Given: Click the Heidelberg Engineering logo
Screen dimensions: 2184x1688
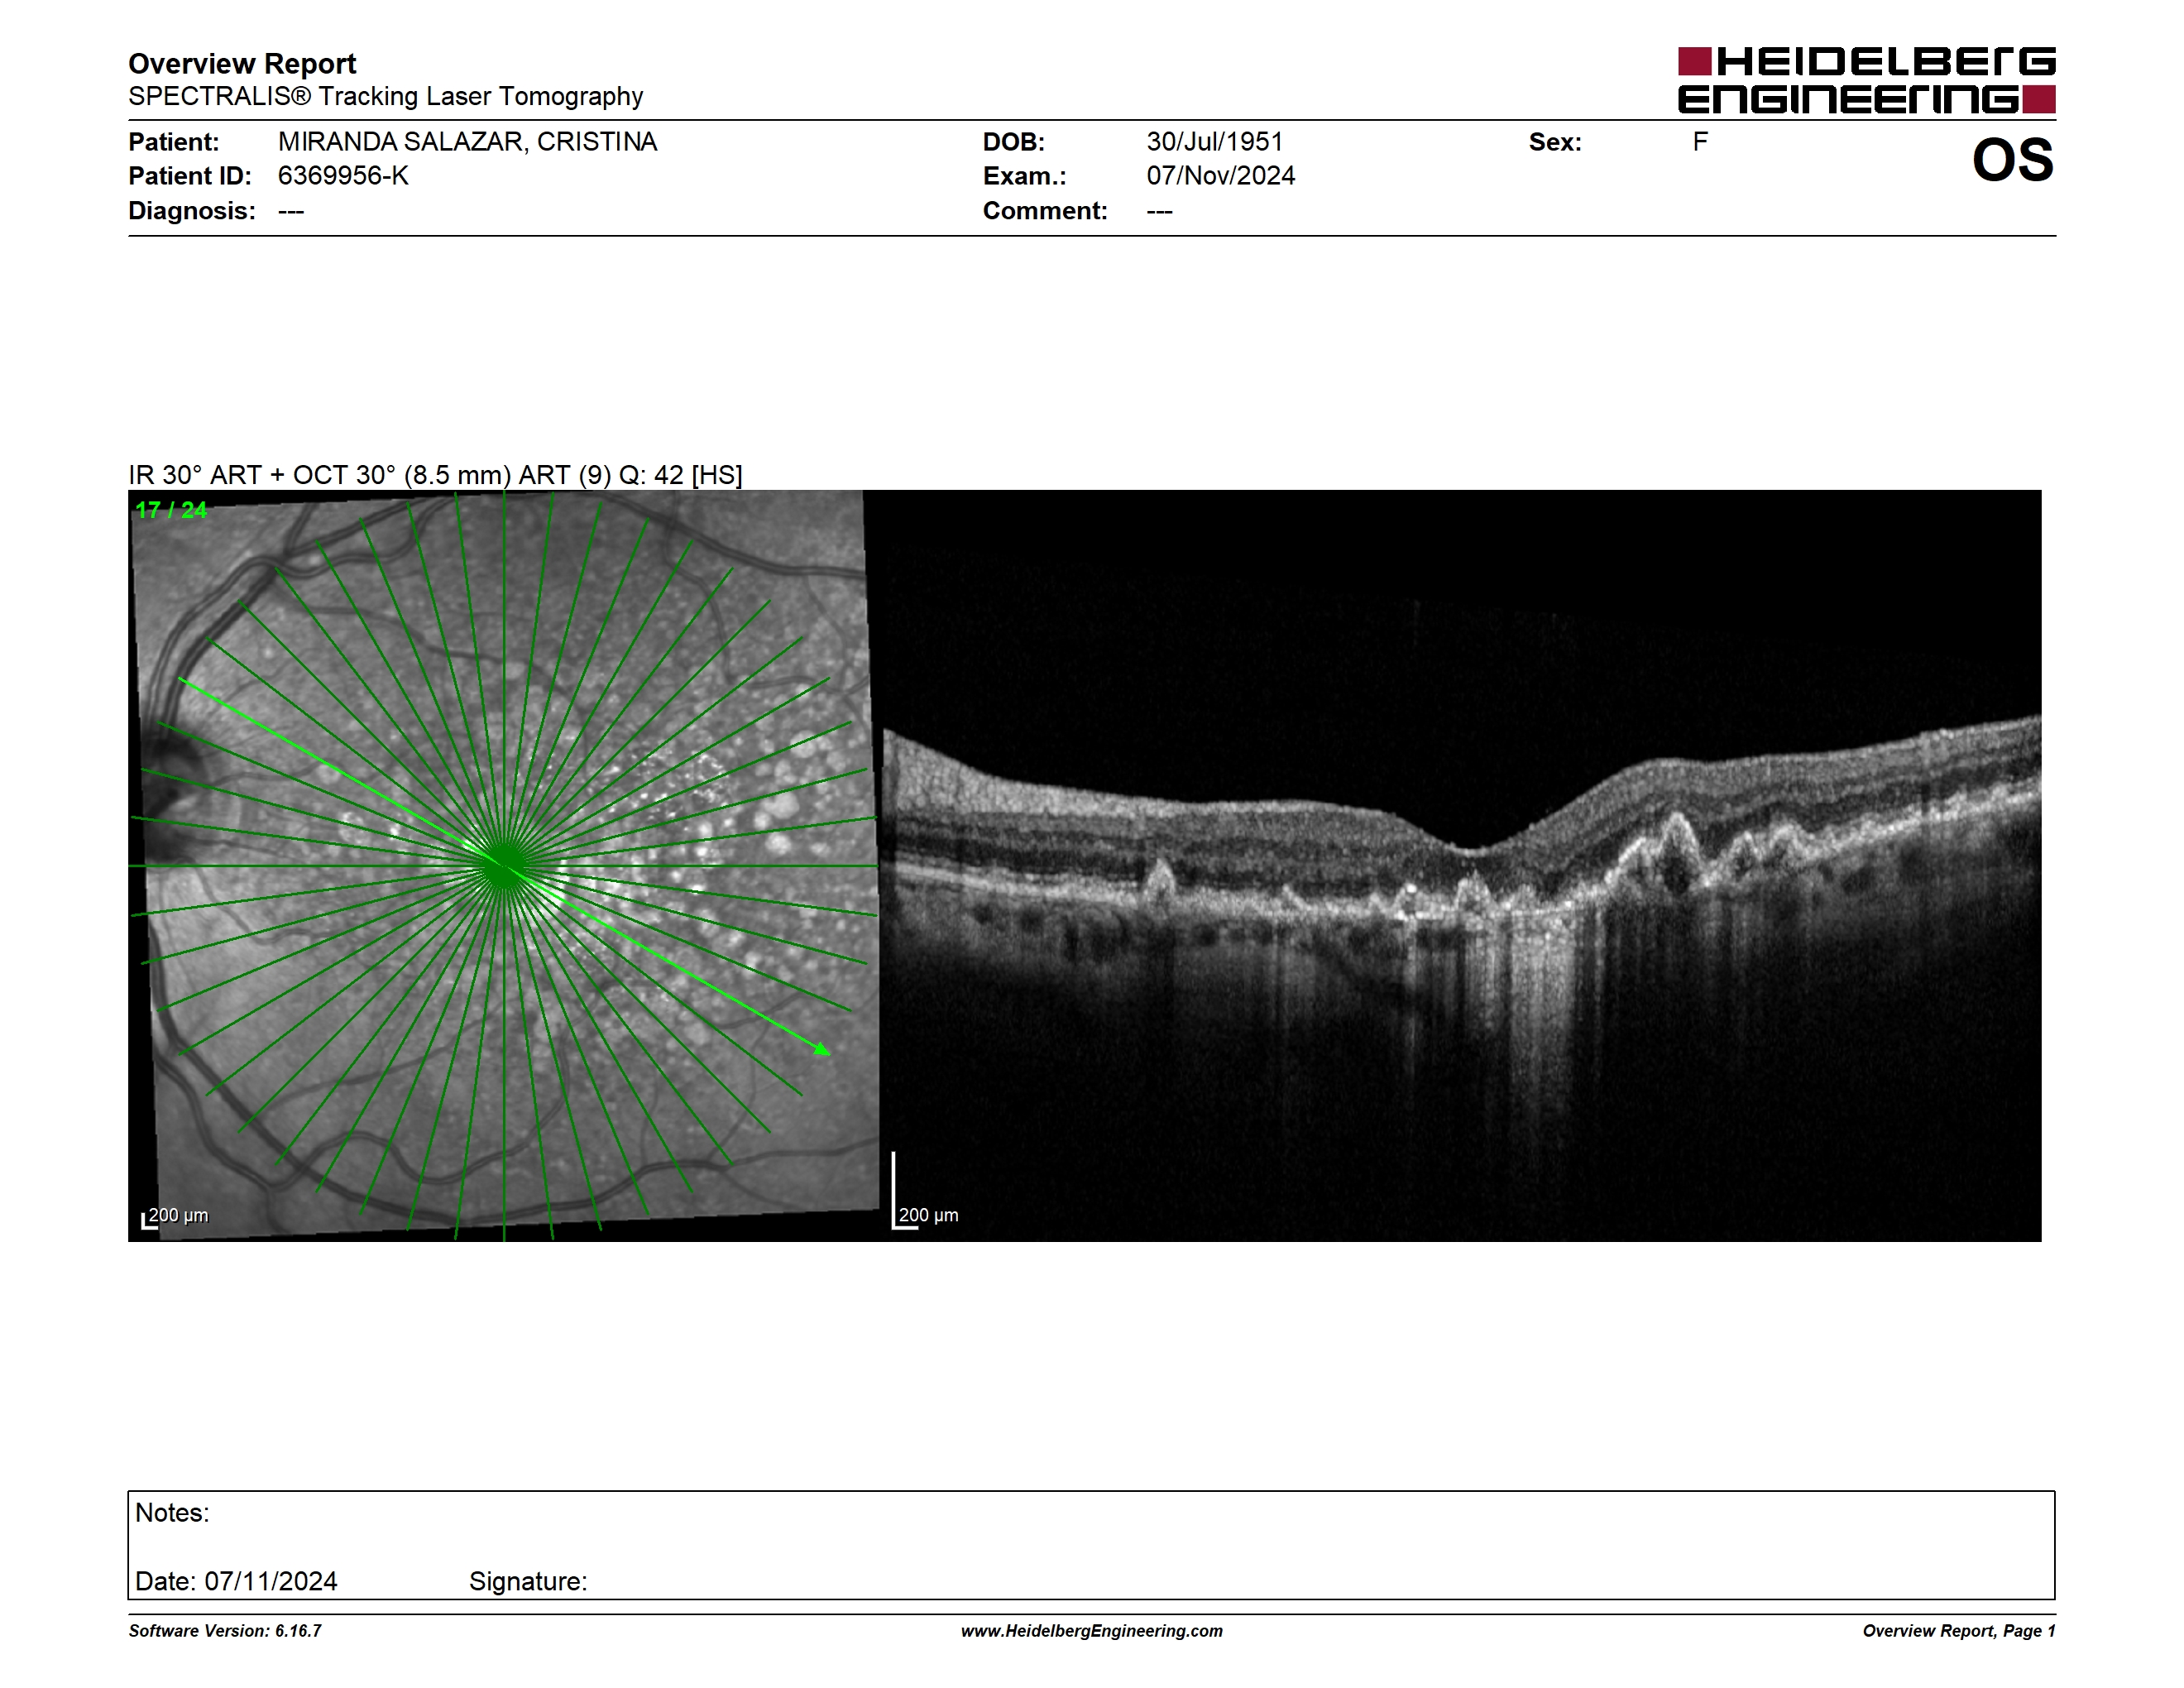Looking at the screenshot, I should (1866, 80).
